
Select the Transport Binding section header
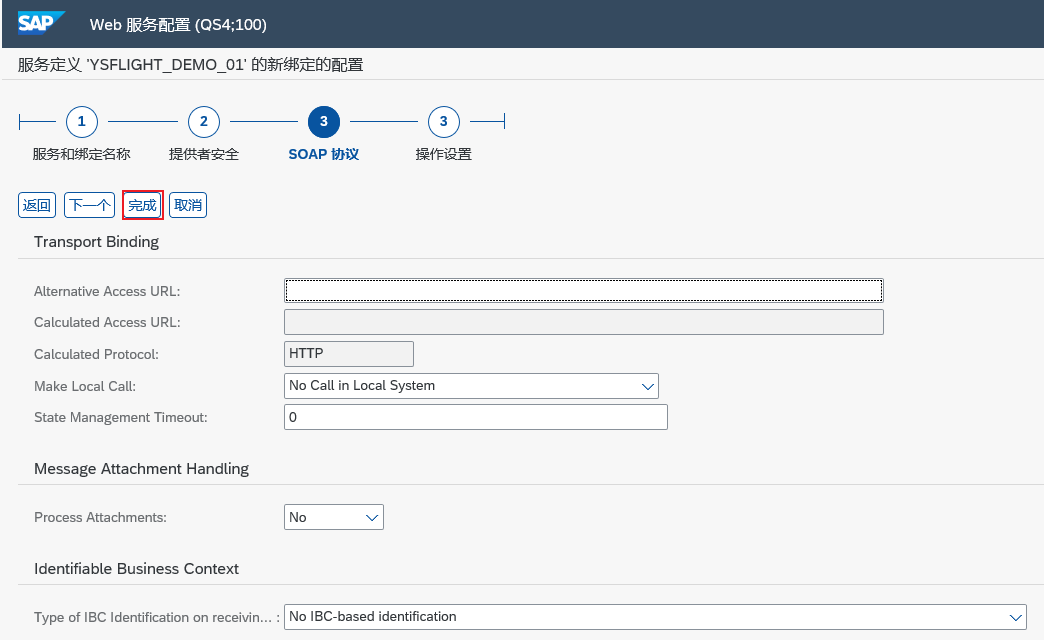click(x=96, y=241)
